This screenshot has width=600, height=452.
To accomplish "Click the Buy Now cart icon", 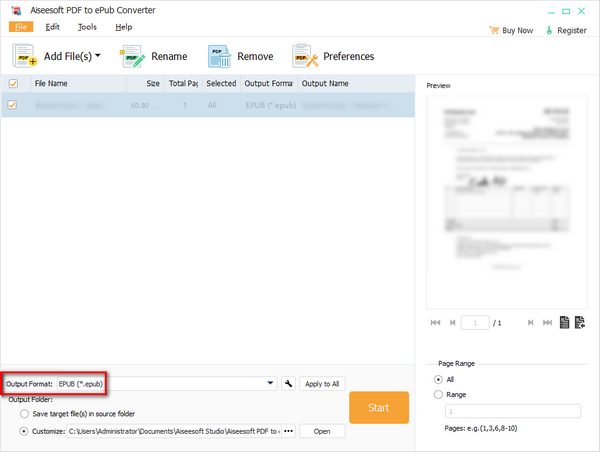I will point(491,31).
